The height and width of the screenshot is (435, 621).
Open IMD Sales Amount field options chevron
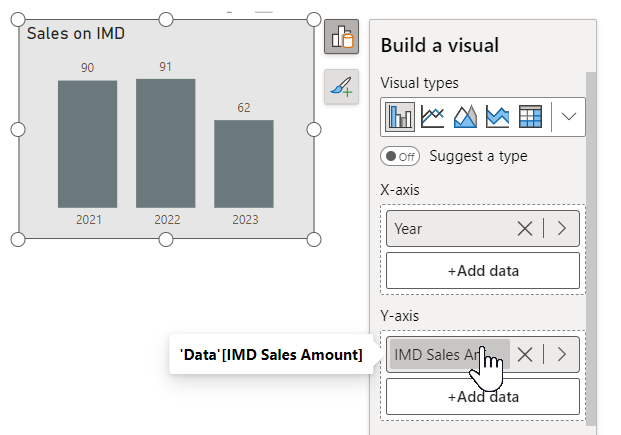pyautogui.click(x=561, y=354)
